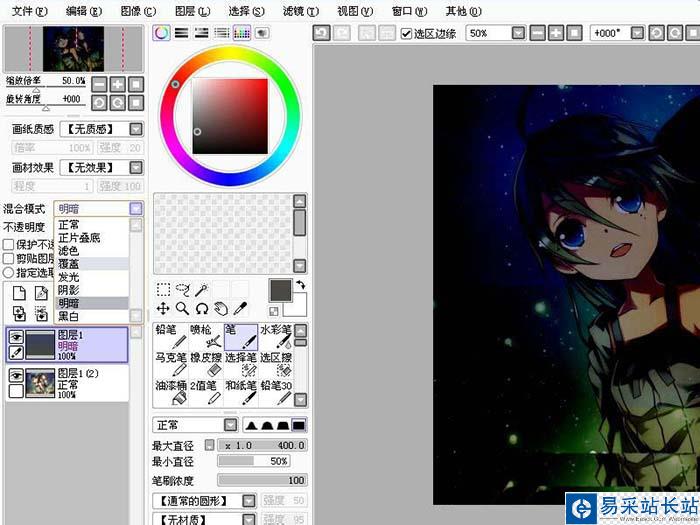Choose the 橡皮擦 eraser tool

point(206,364)
